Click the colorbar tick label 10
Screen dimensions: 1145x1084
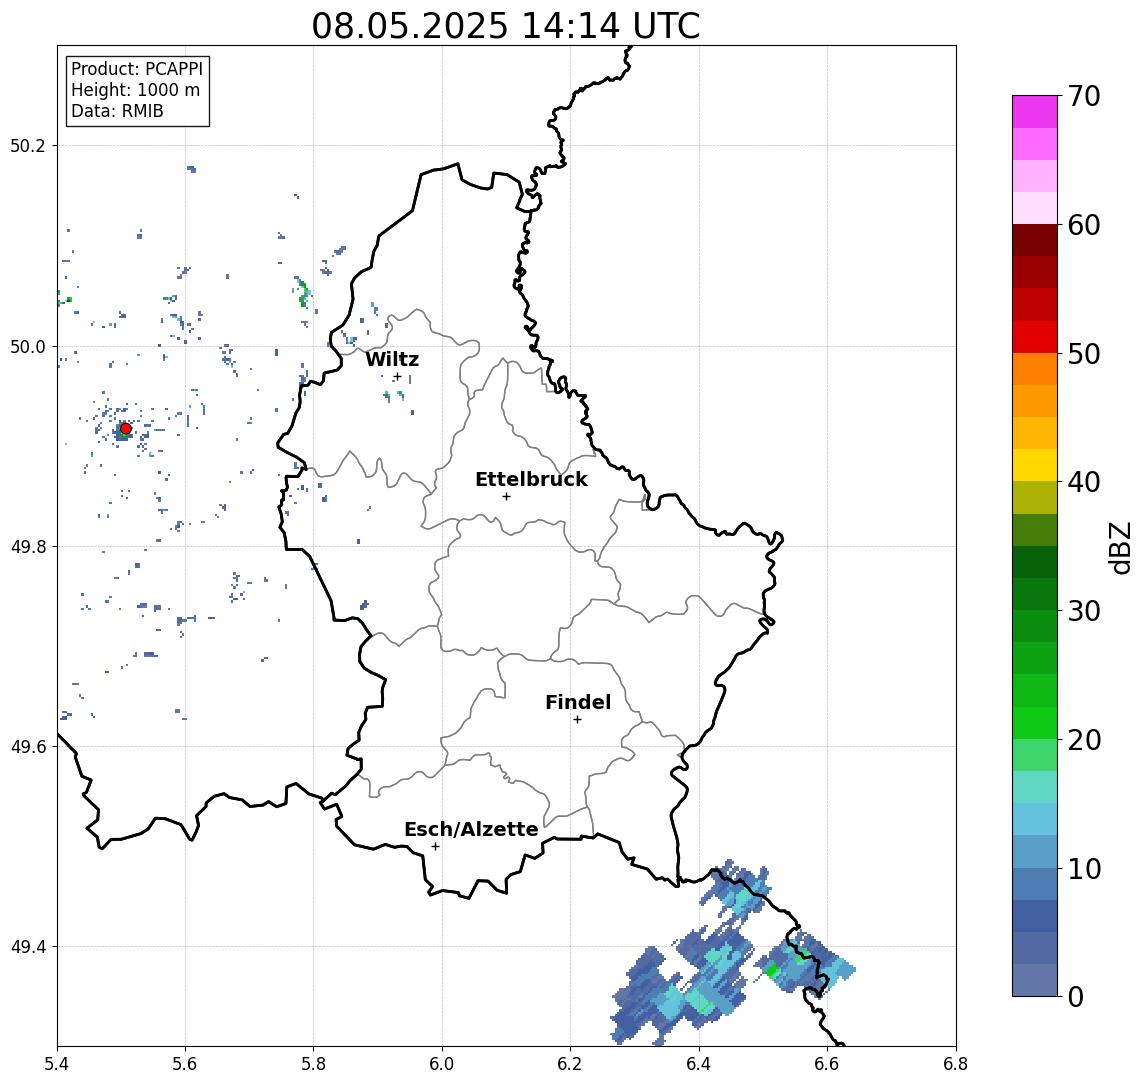[1084, 868]
